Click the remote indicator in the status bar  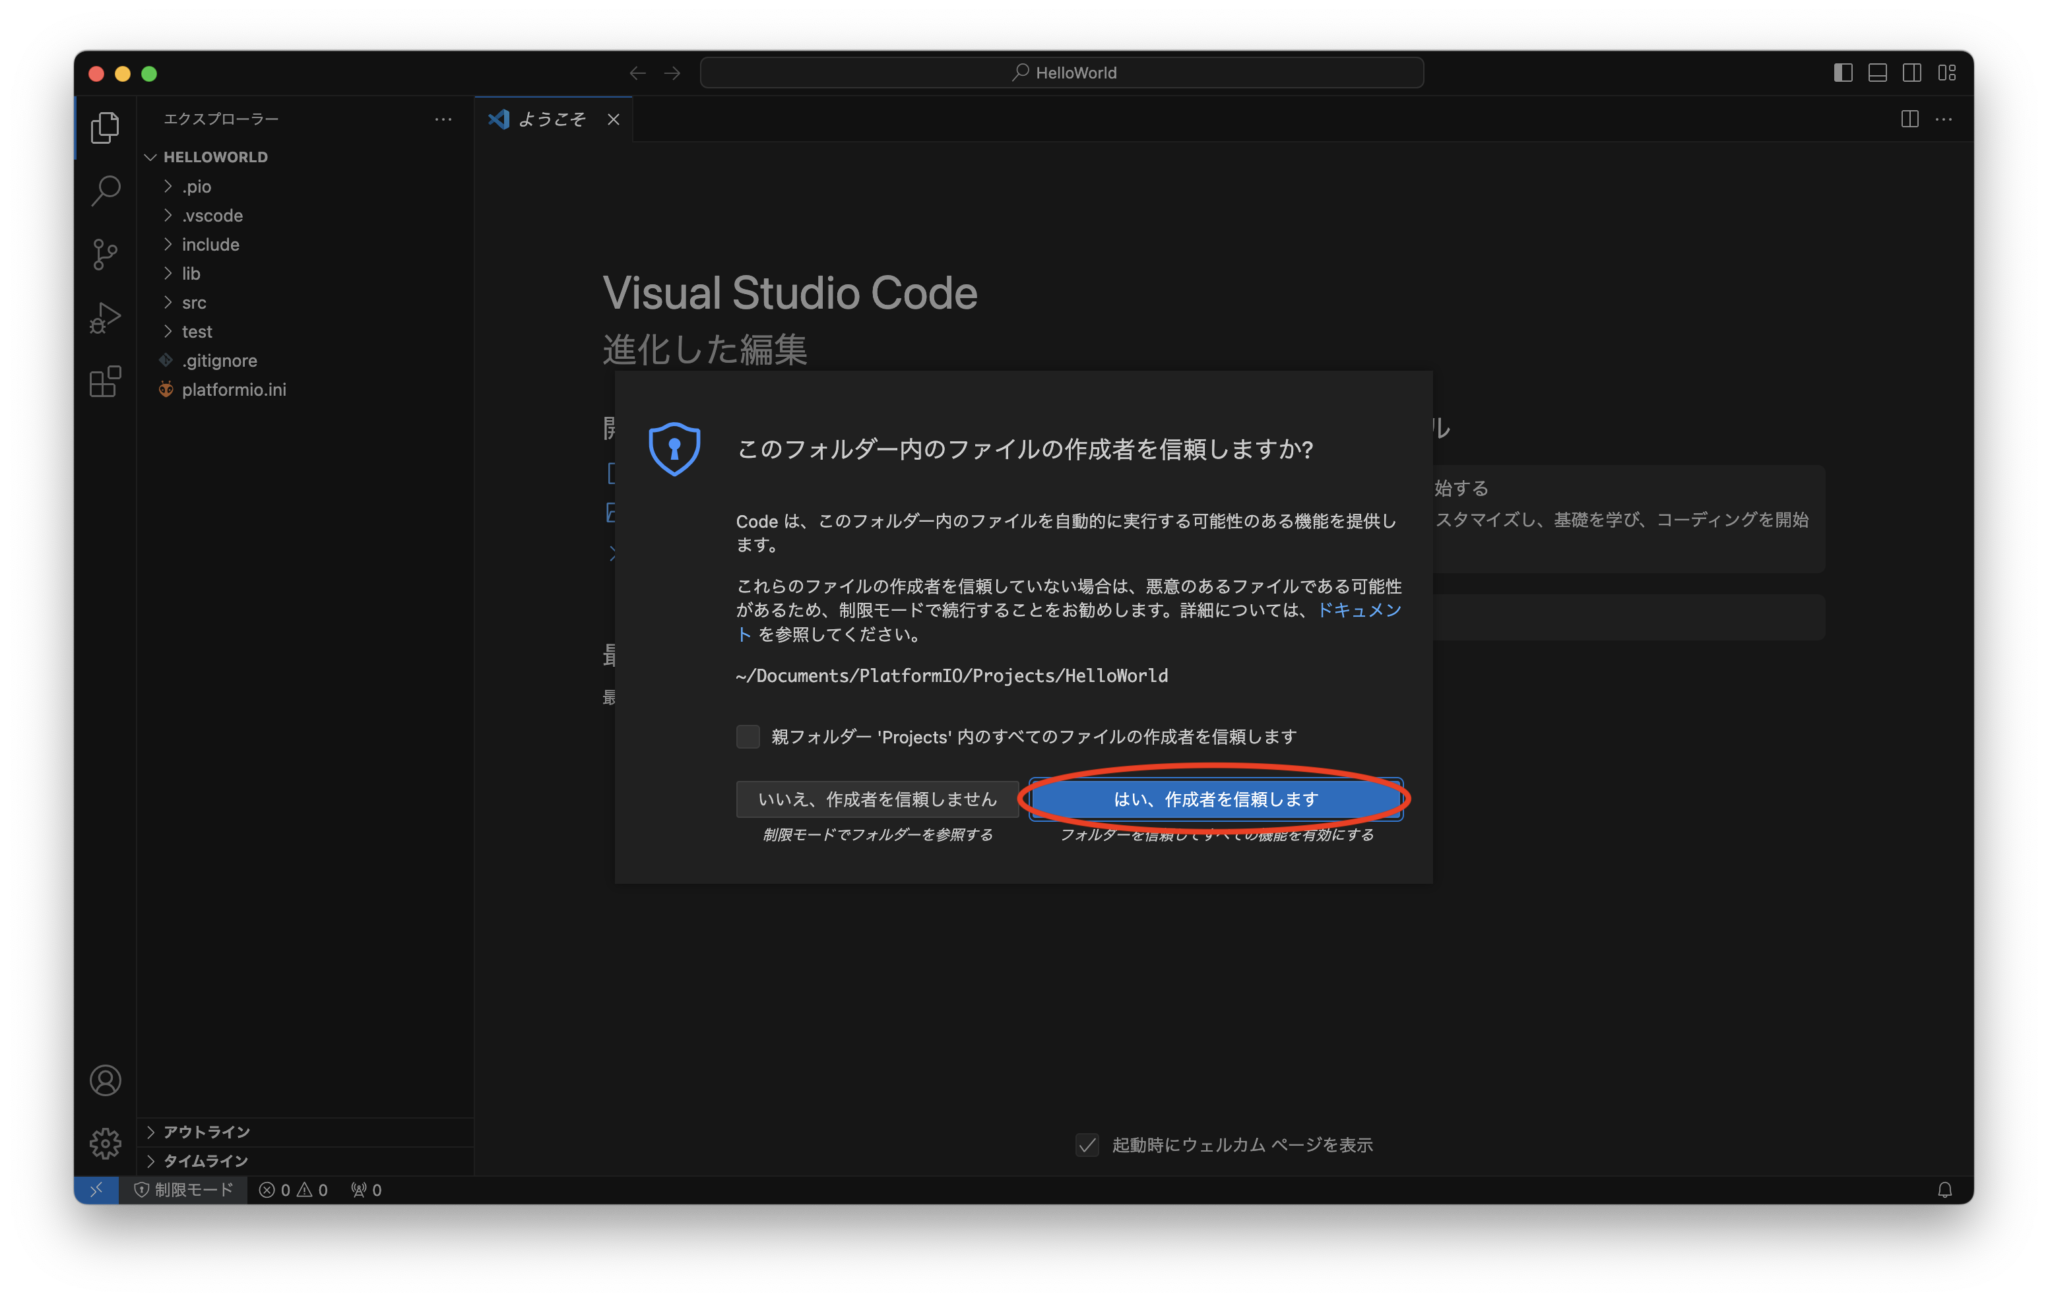coord(96,1190)
